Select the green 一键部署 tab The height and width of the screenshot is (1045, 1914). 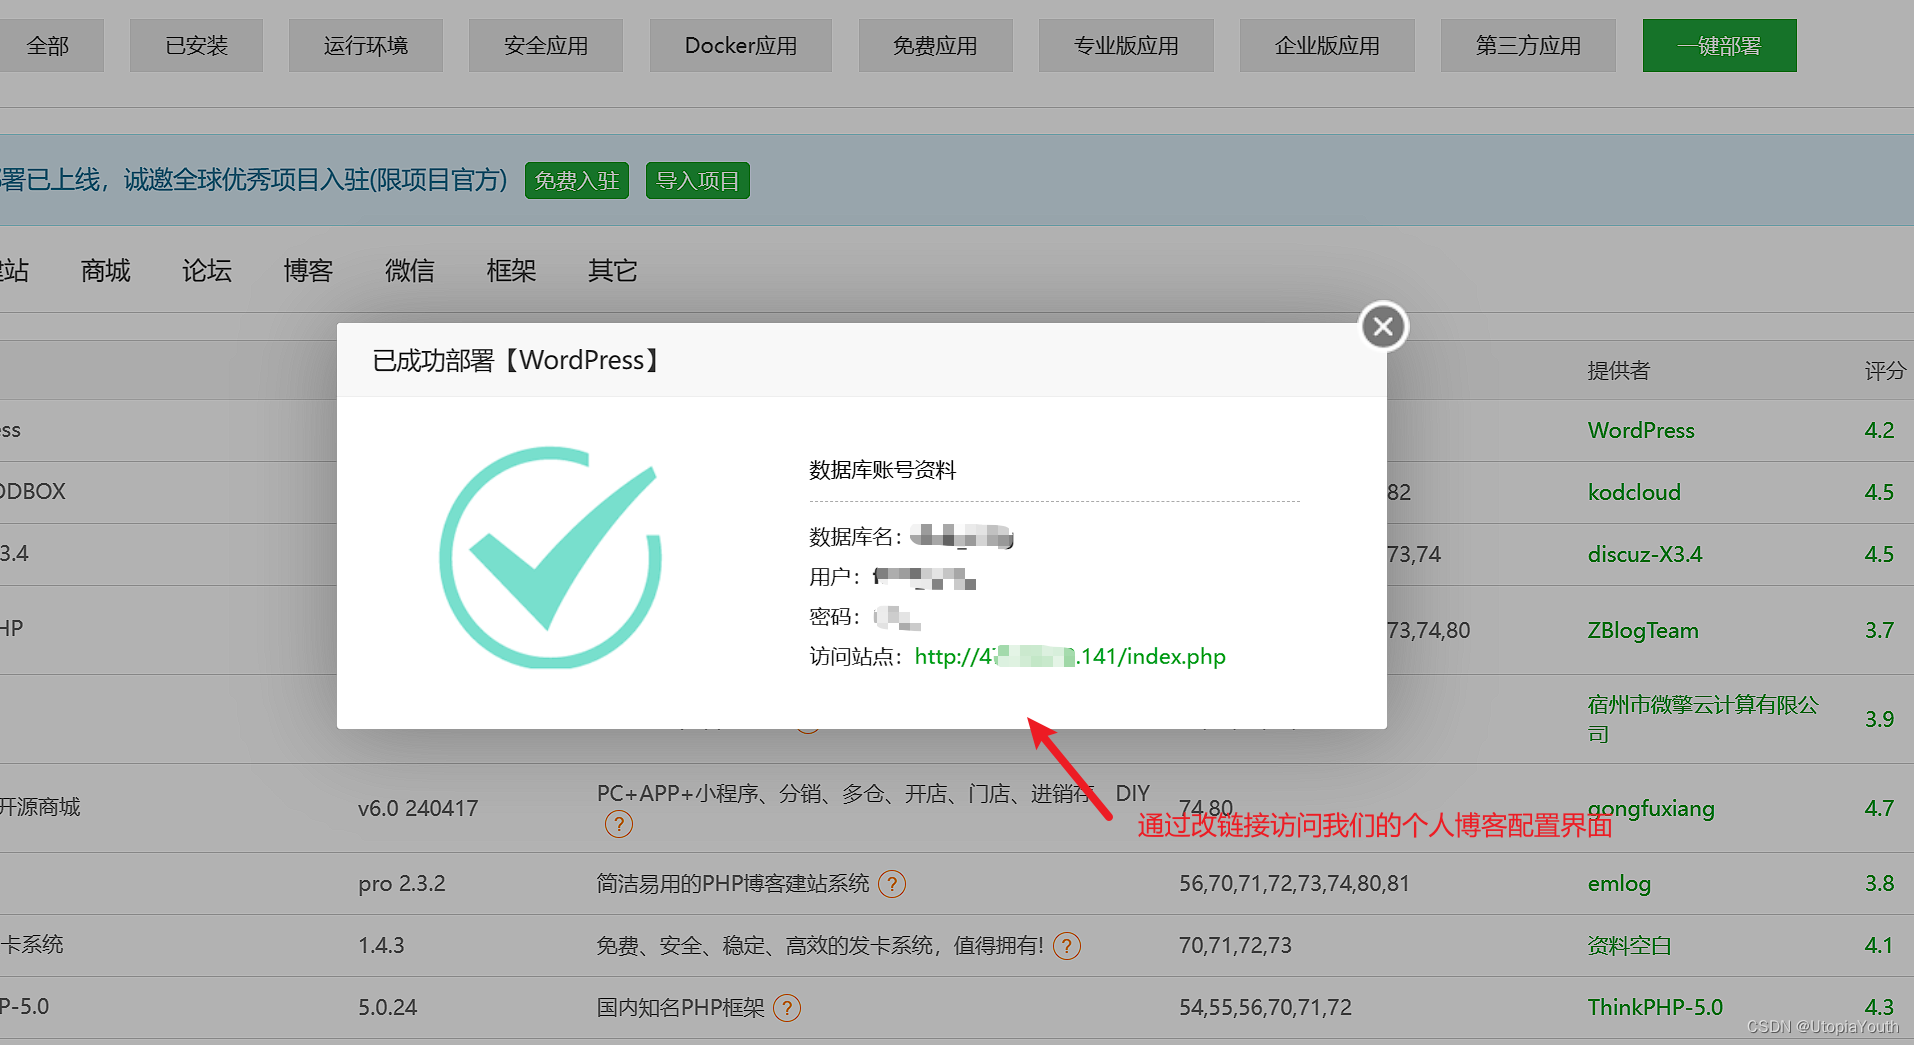pos(1719,45)
